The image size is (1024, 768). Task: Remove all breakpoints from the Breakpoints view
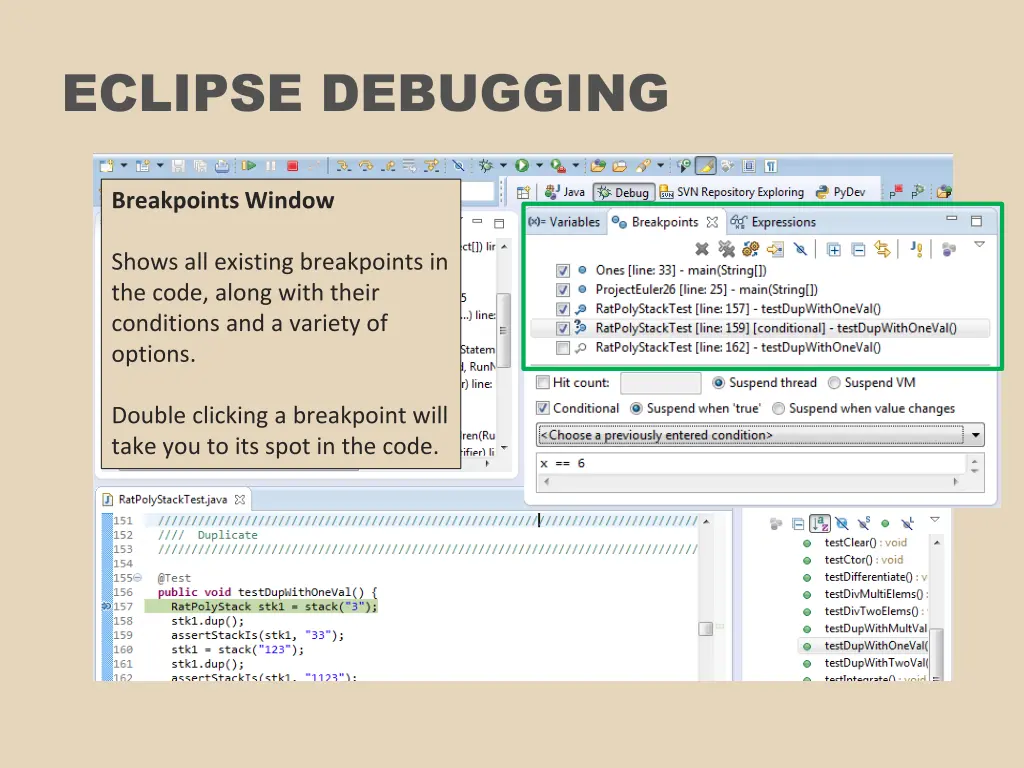click(727, 249)
